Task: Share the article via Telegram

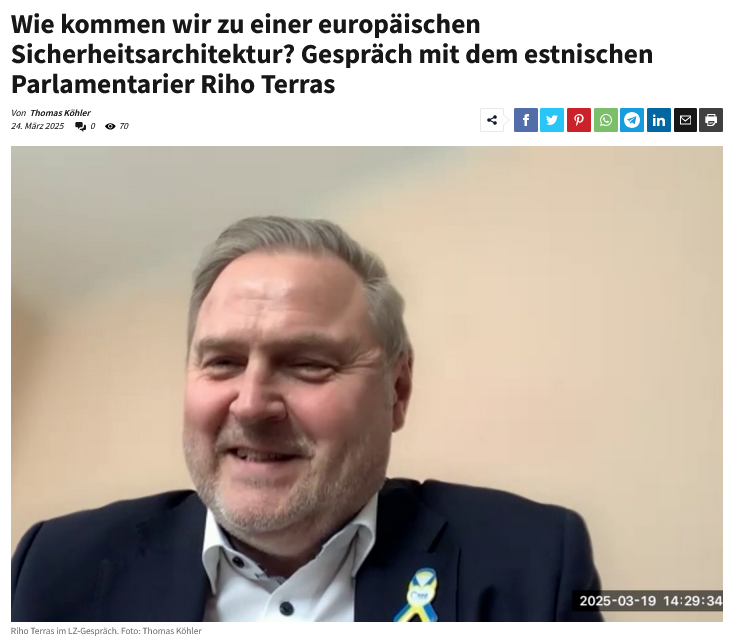Action: 632,120
